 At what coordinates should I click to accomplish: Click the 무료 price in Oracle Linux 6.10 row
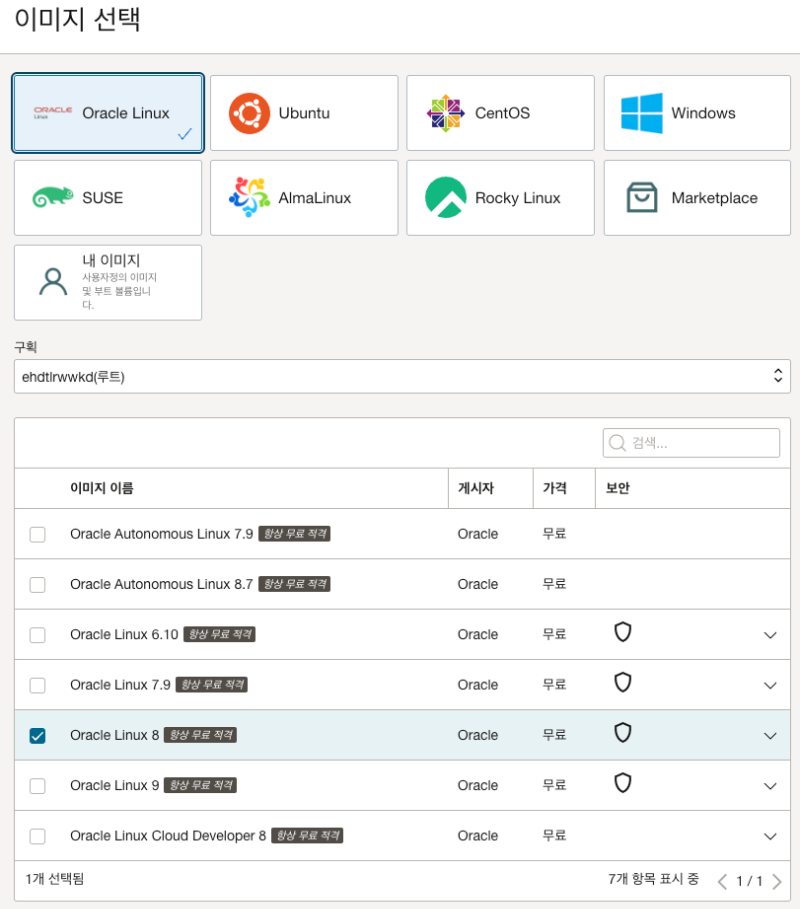pos(554,634)
